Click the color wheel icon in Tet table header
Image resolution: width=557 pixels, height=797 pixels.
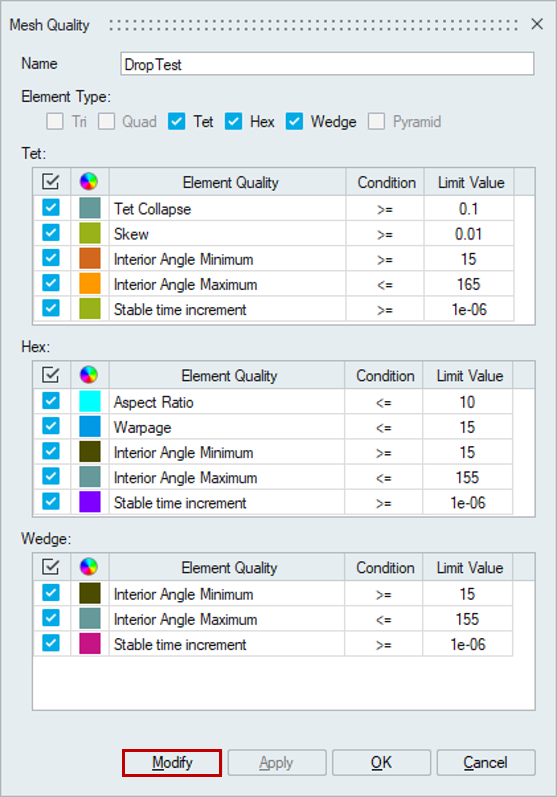(89, 181)
